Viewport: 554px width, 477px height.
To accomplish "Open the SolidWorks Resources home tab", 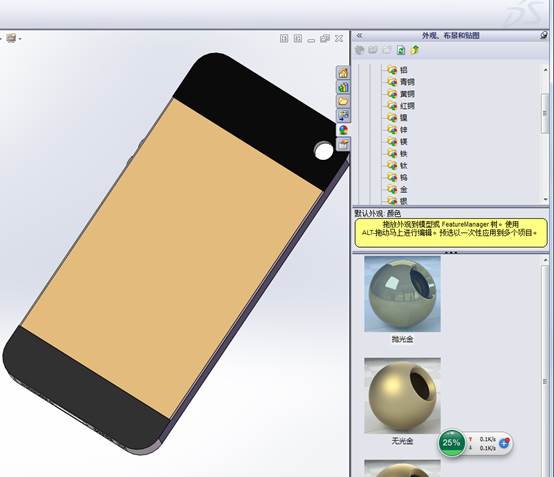I will 343,73.
